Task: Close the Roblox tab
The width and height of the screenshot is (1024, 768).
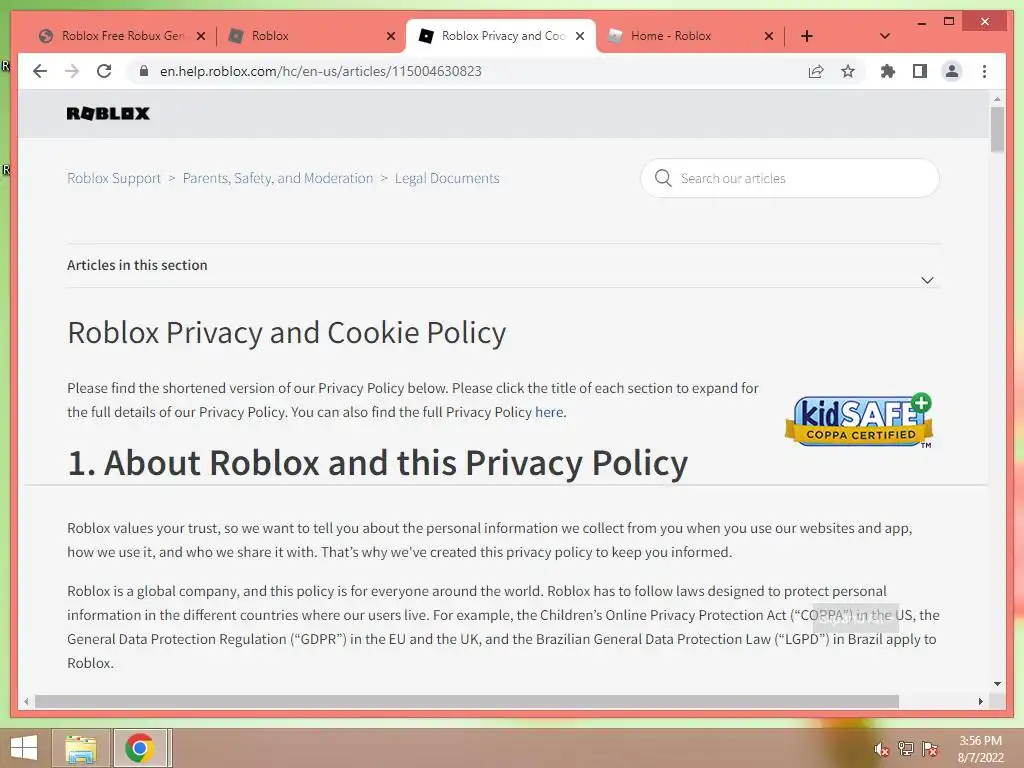Action: [391, 36]
